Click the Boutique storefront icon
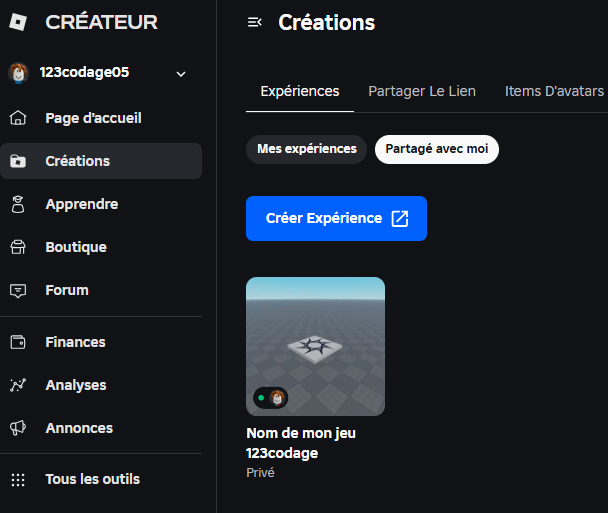The width and height of the screenshot is (608, 513). [18, 247]
